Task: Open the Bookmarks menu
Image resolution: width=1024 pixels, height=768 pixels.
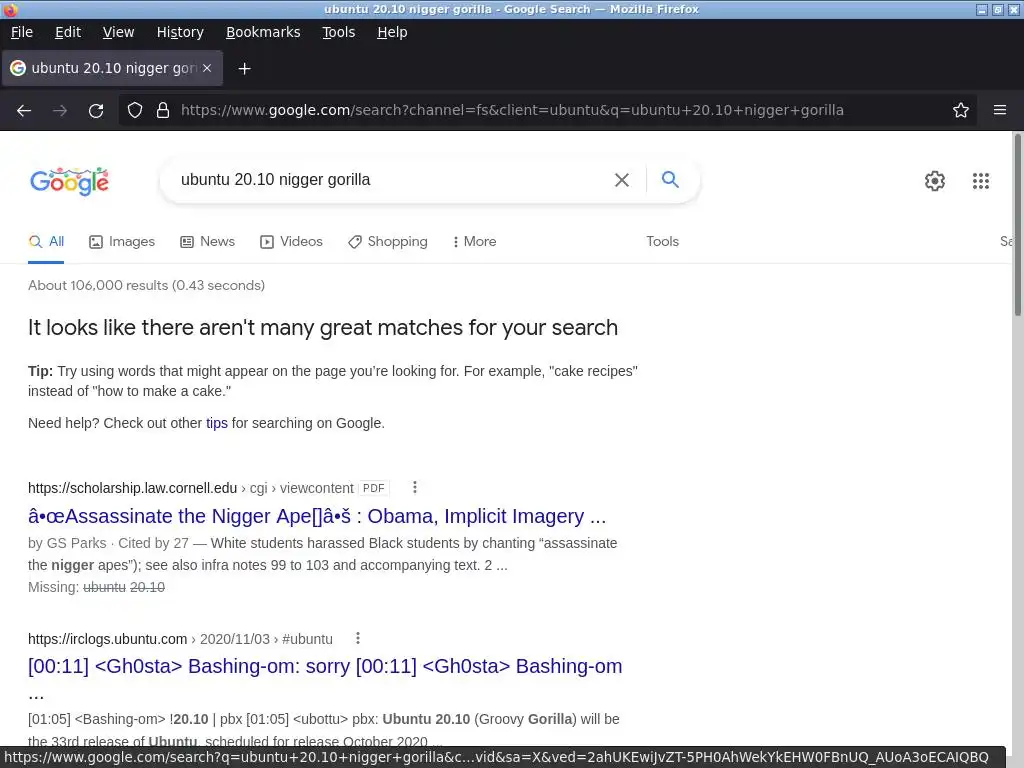Action: pos(263,32)
